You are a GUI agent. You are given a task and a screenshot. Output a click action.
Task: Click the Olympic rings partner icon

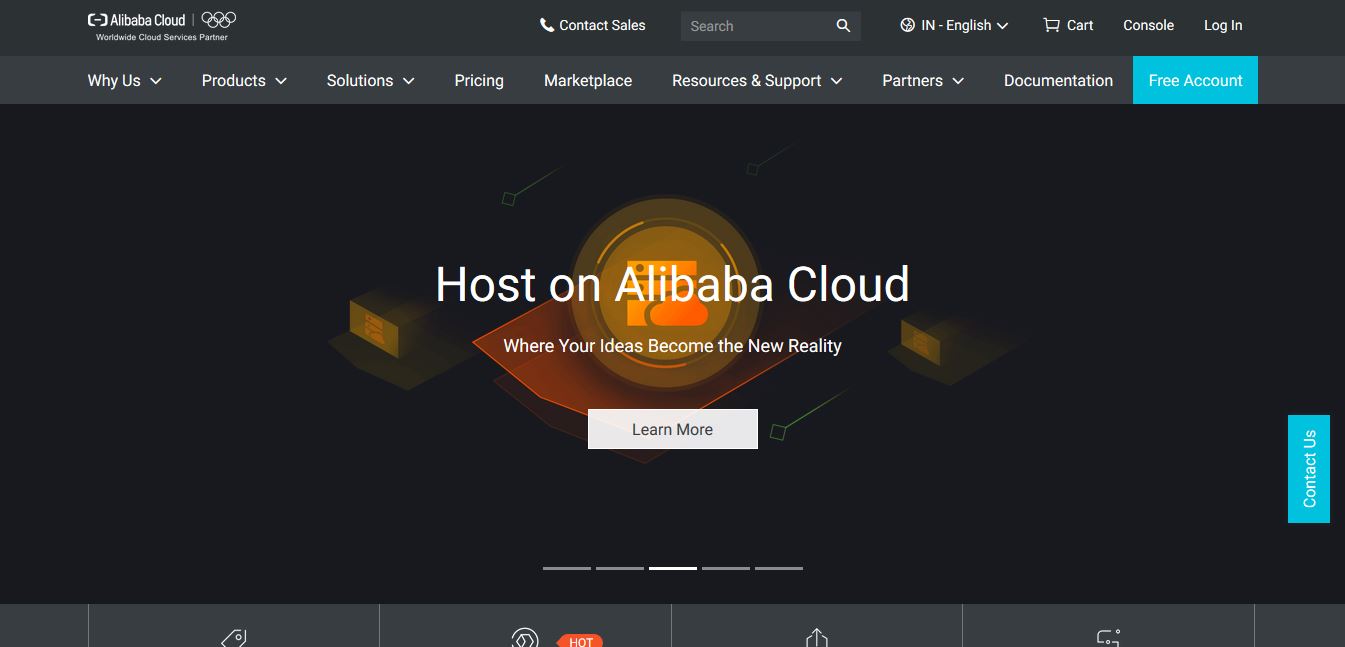(x=219, y=20)
